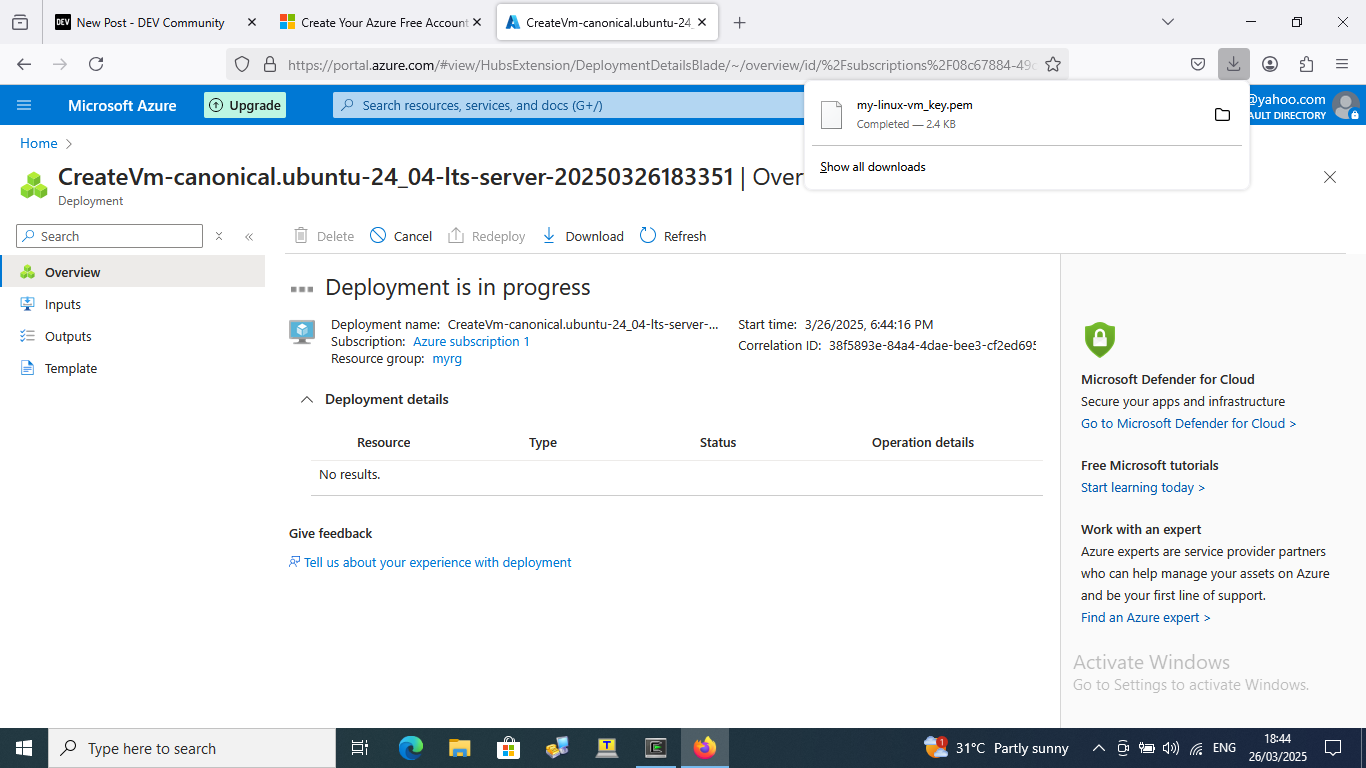Click the Redeploy toolbar button

487,236
